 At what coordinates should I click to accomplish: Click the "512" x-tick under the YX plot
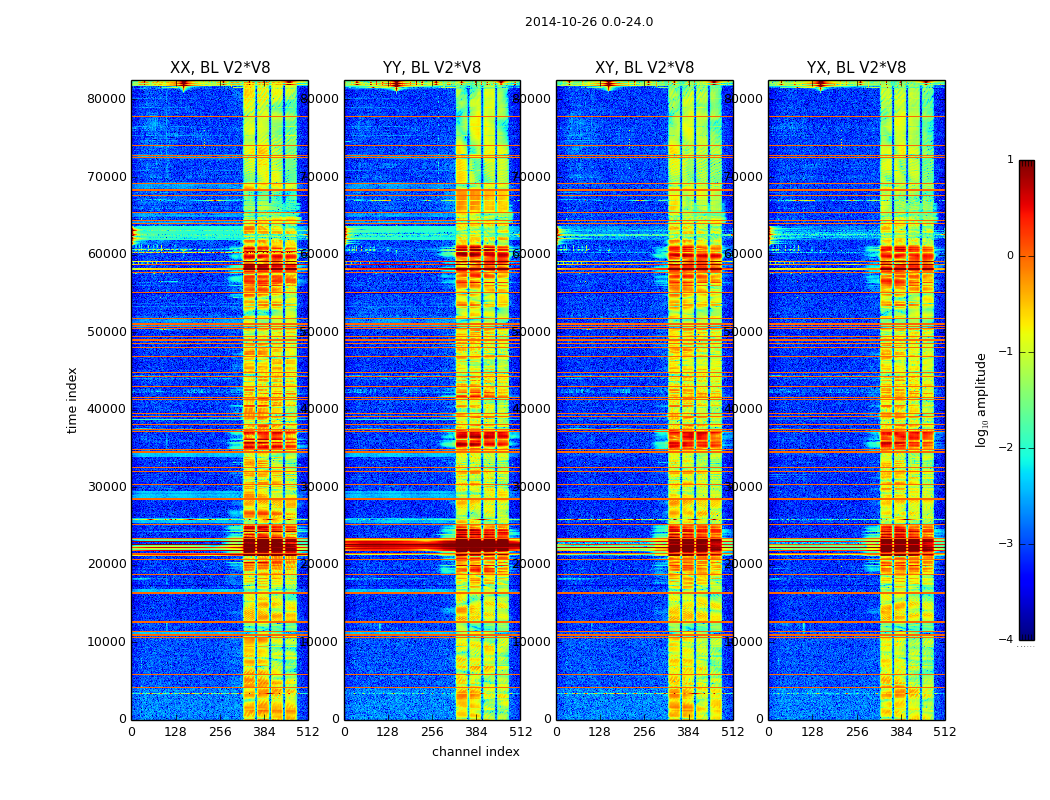[944, 731]
